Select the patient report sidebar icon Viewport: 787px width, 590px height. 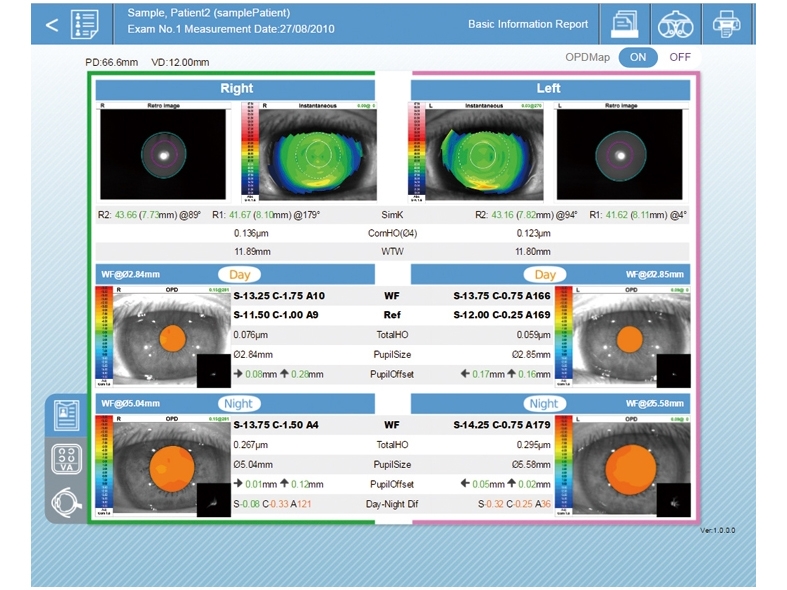pyautogui.click(x=66, y=415)
